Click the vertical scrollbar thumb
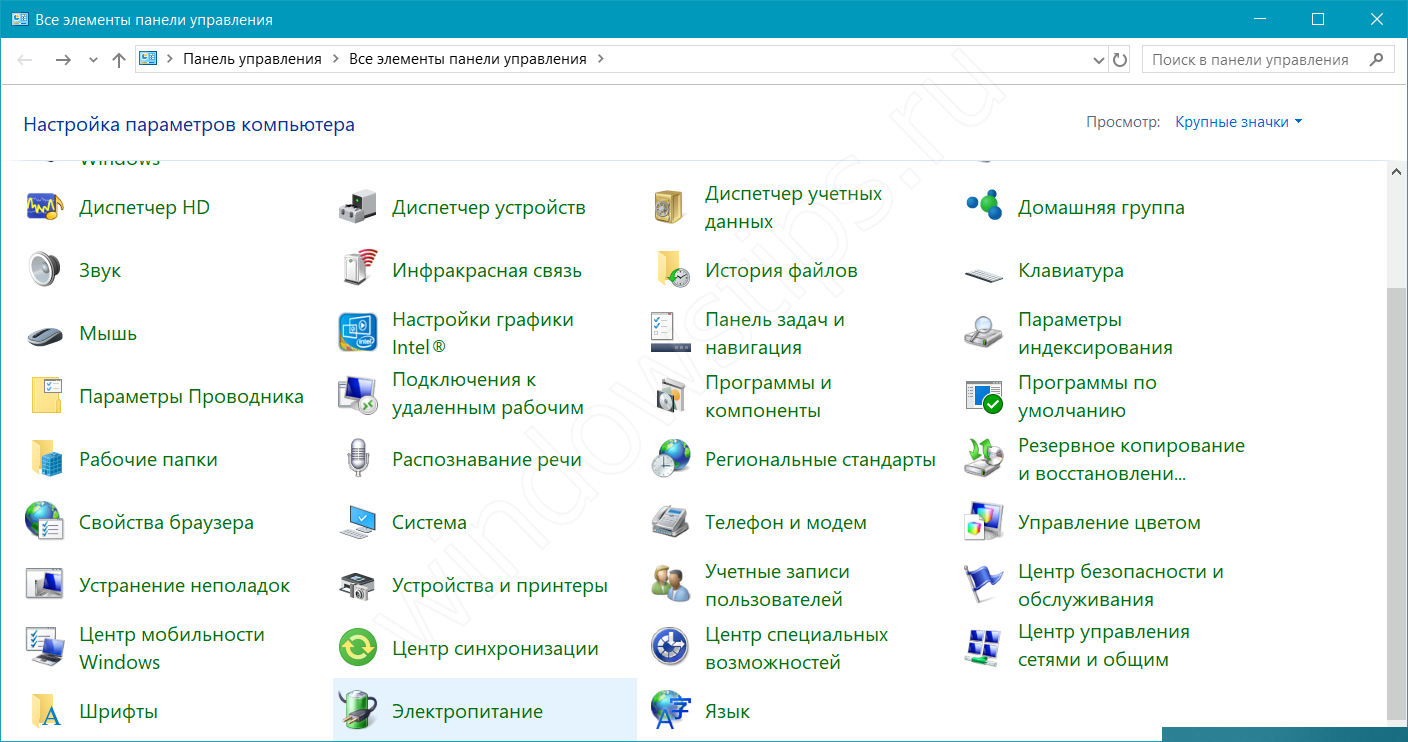 [x=1396, y=500]
